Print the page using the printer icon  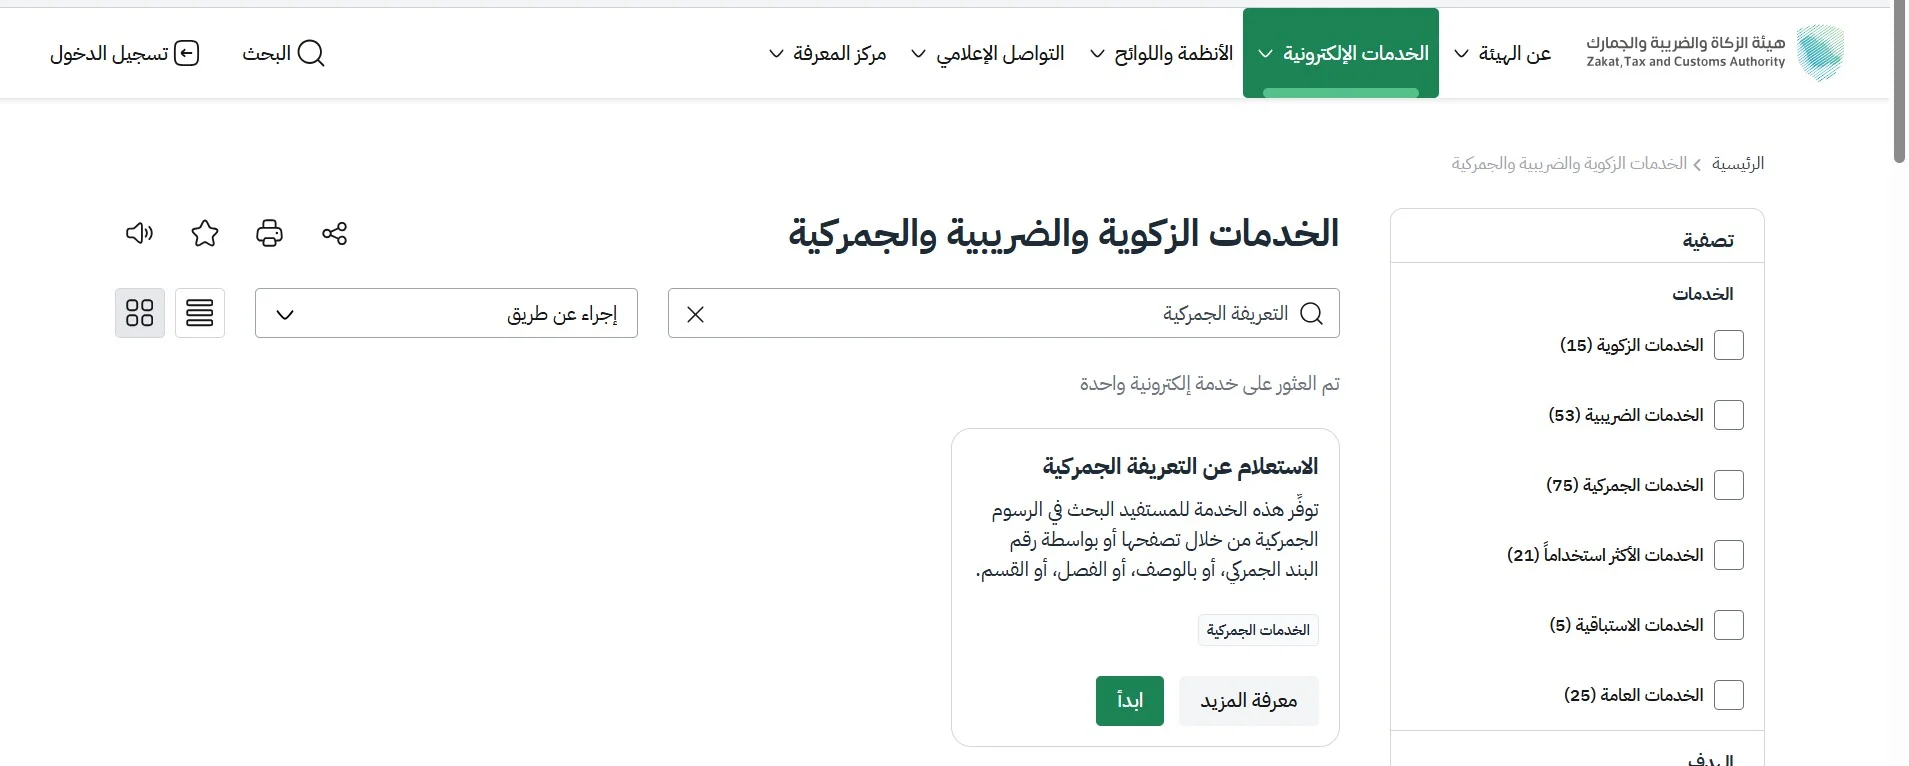(x=269, y=233)
